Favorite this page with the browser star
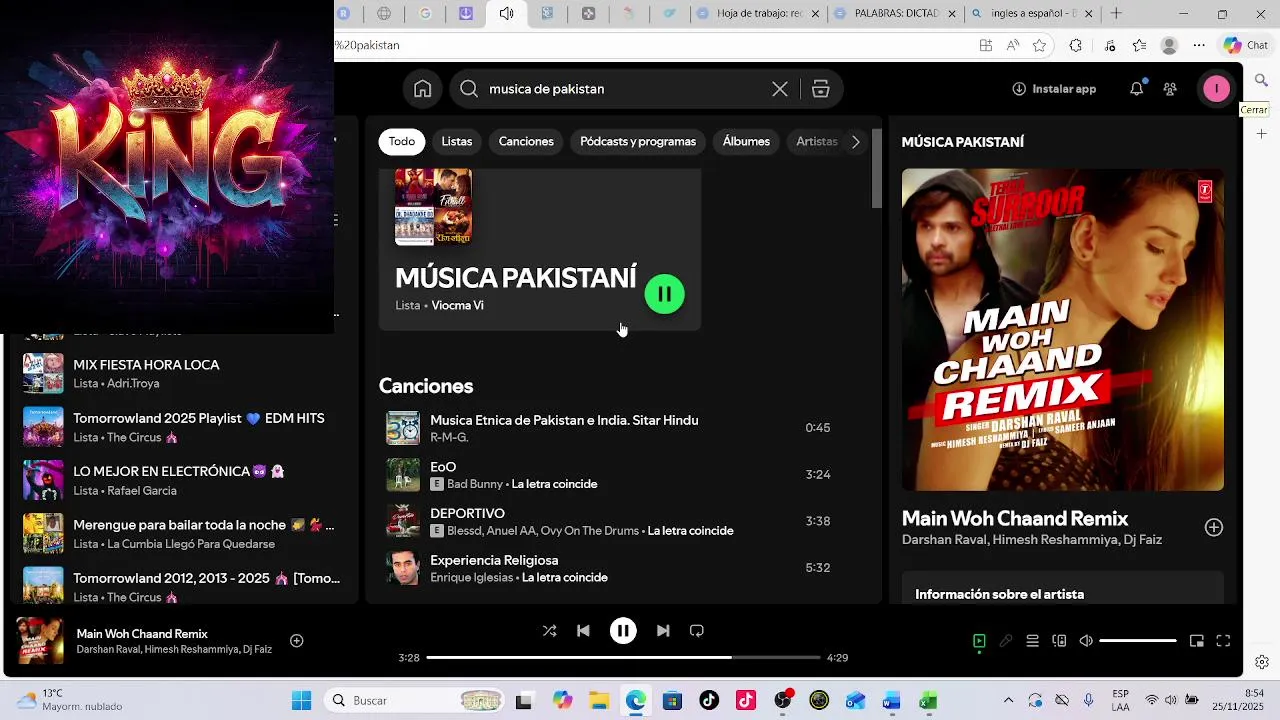This screenshot has height=720, width=1280. pyautogui.click(x=1039, y=45)
